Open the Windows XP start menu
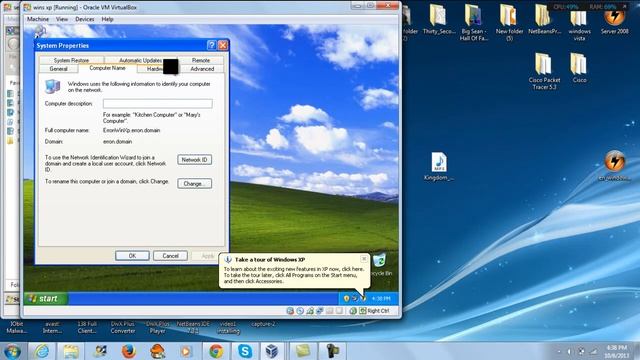The image size is (640, 360). click(45, 298)
